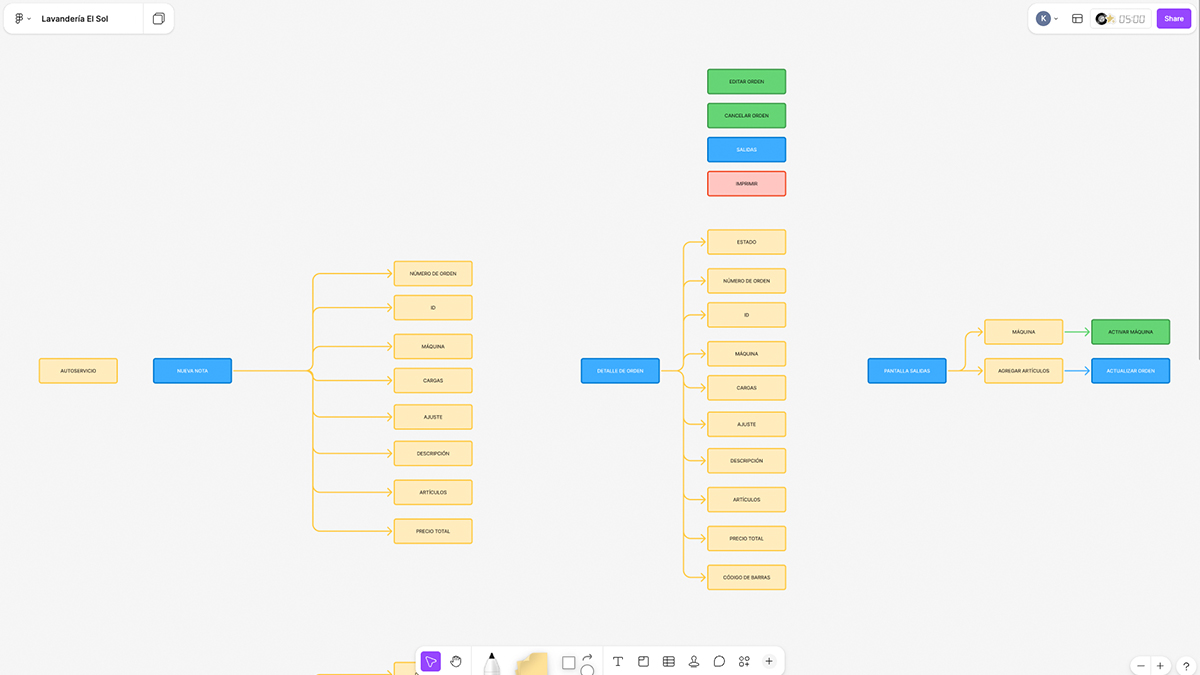
Task: Activate the Select arrow tool
Action: point(430,661)
